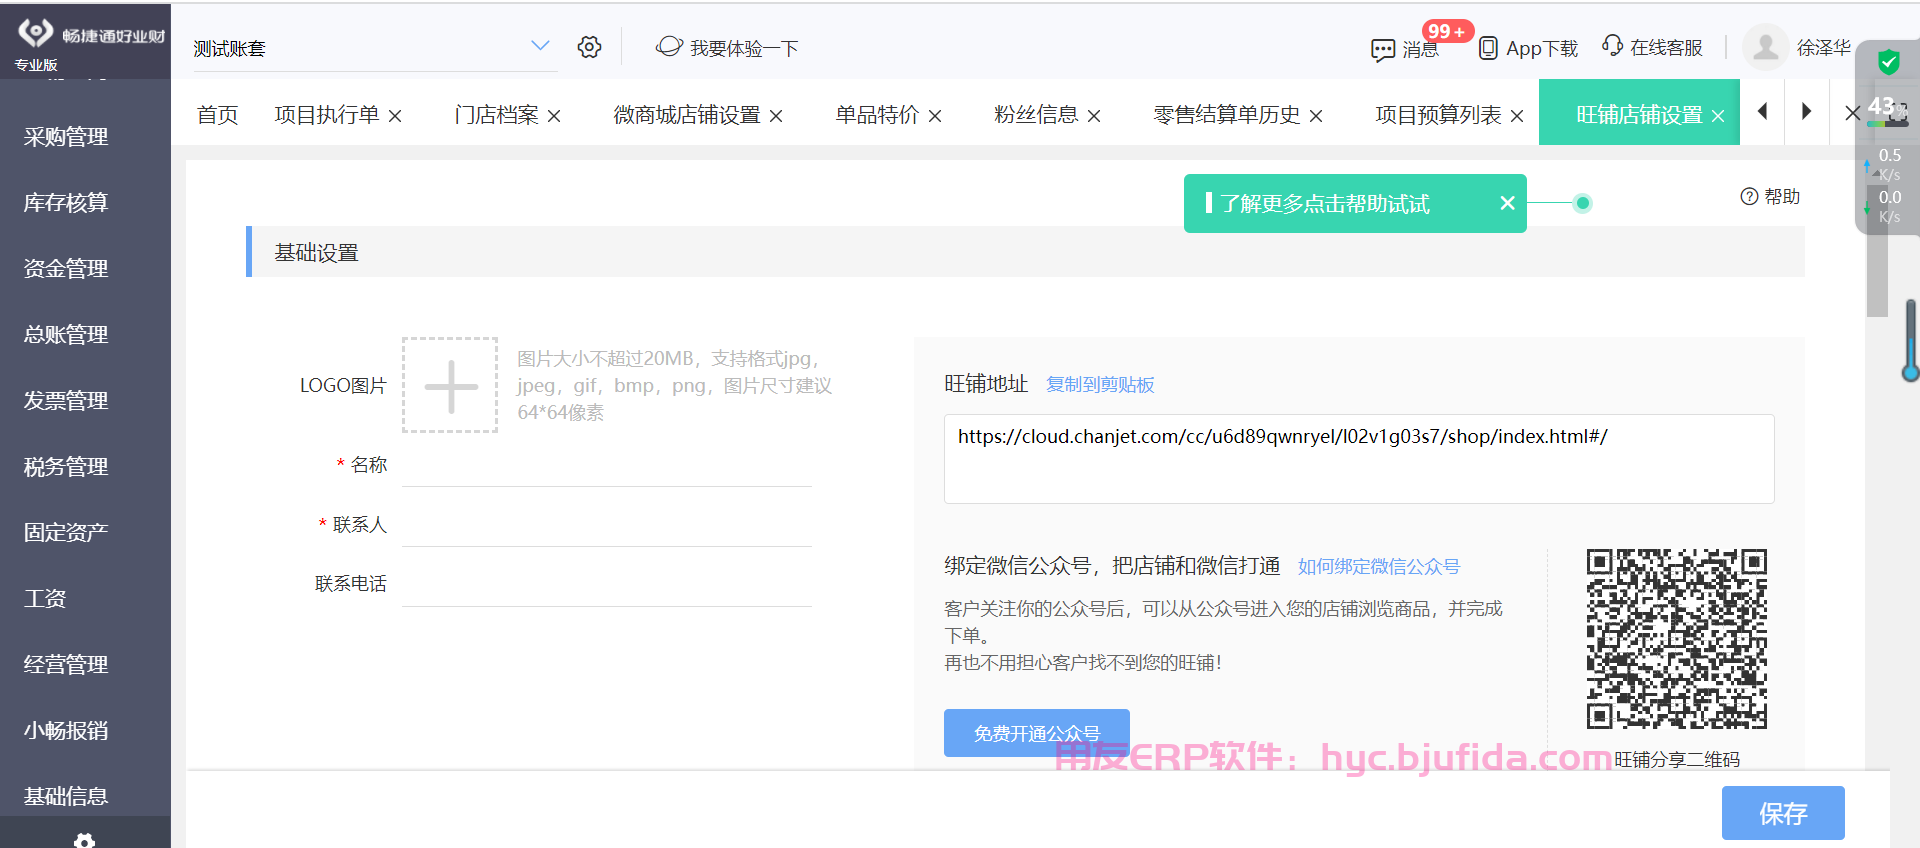This screenshot has height=848, width=1920.
Task: Open 在线客服 headset icon
Action: (1612, 46)
